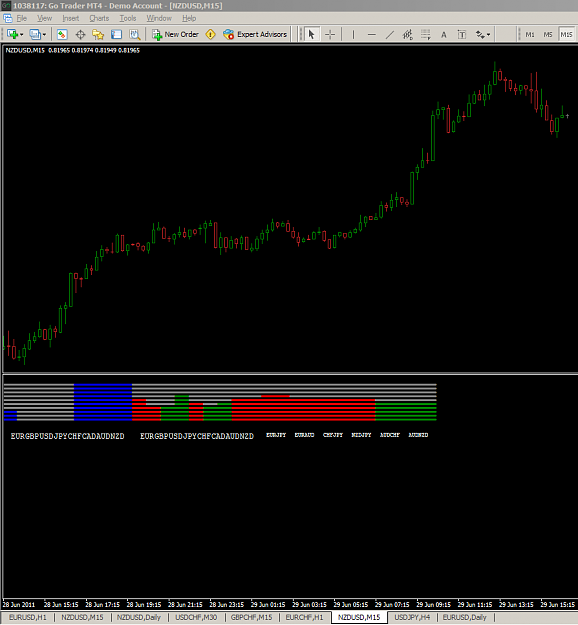Switch to the EURCHF,H1 chart tab
Screen dimensions: 578x625
[x=304, y=617]
